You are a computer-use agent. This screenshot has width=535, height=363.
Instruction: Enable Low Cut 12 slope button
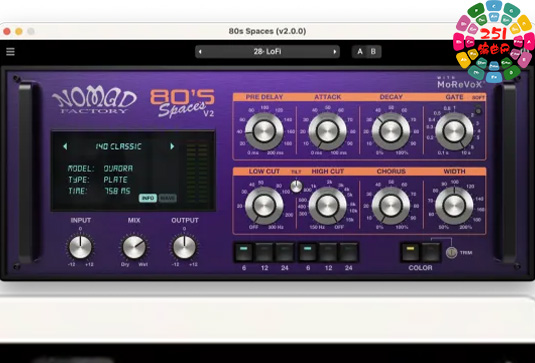[264, 252]
